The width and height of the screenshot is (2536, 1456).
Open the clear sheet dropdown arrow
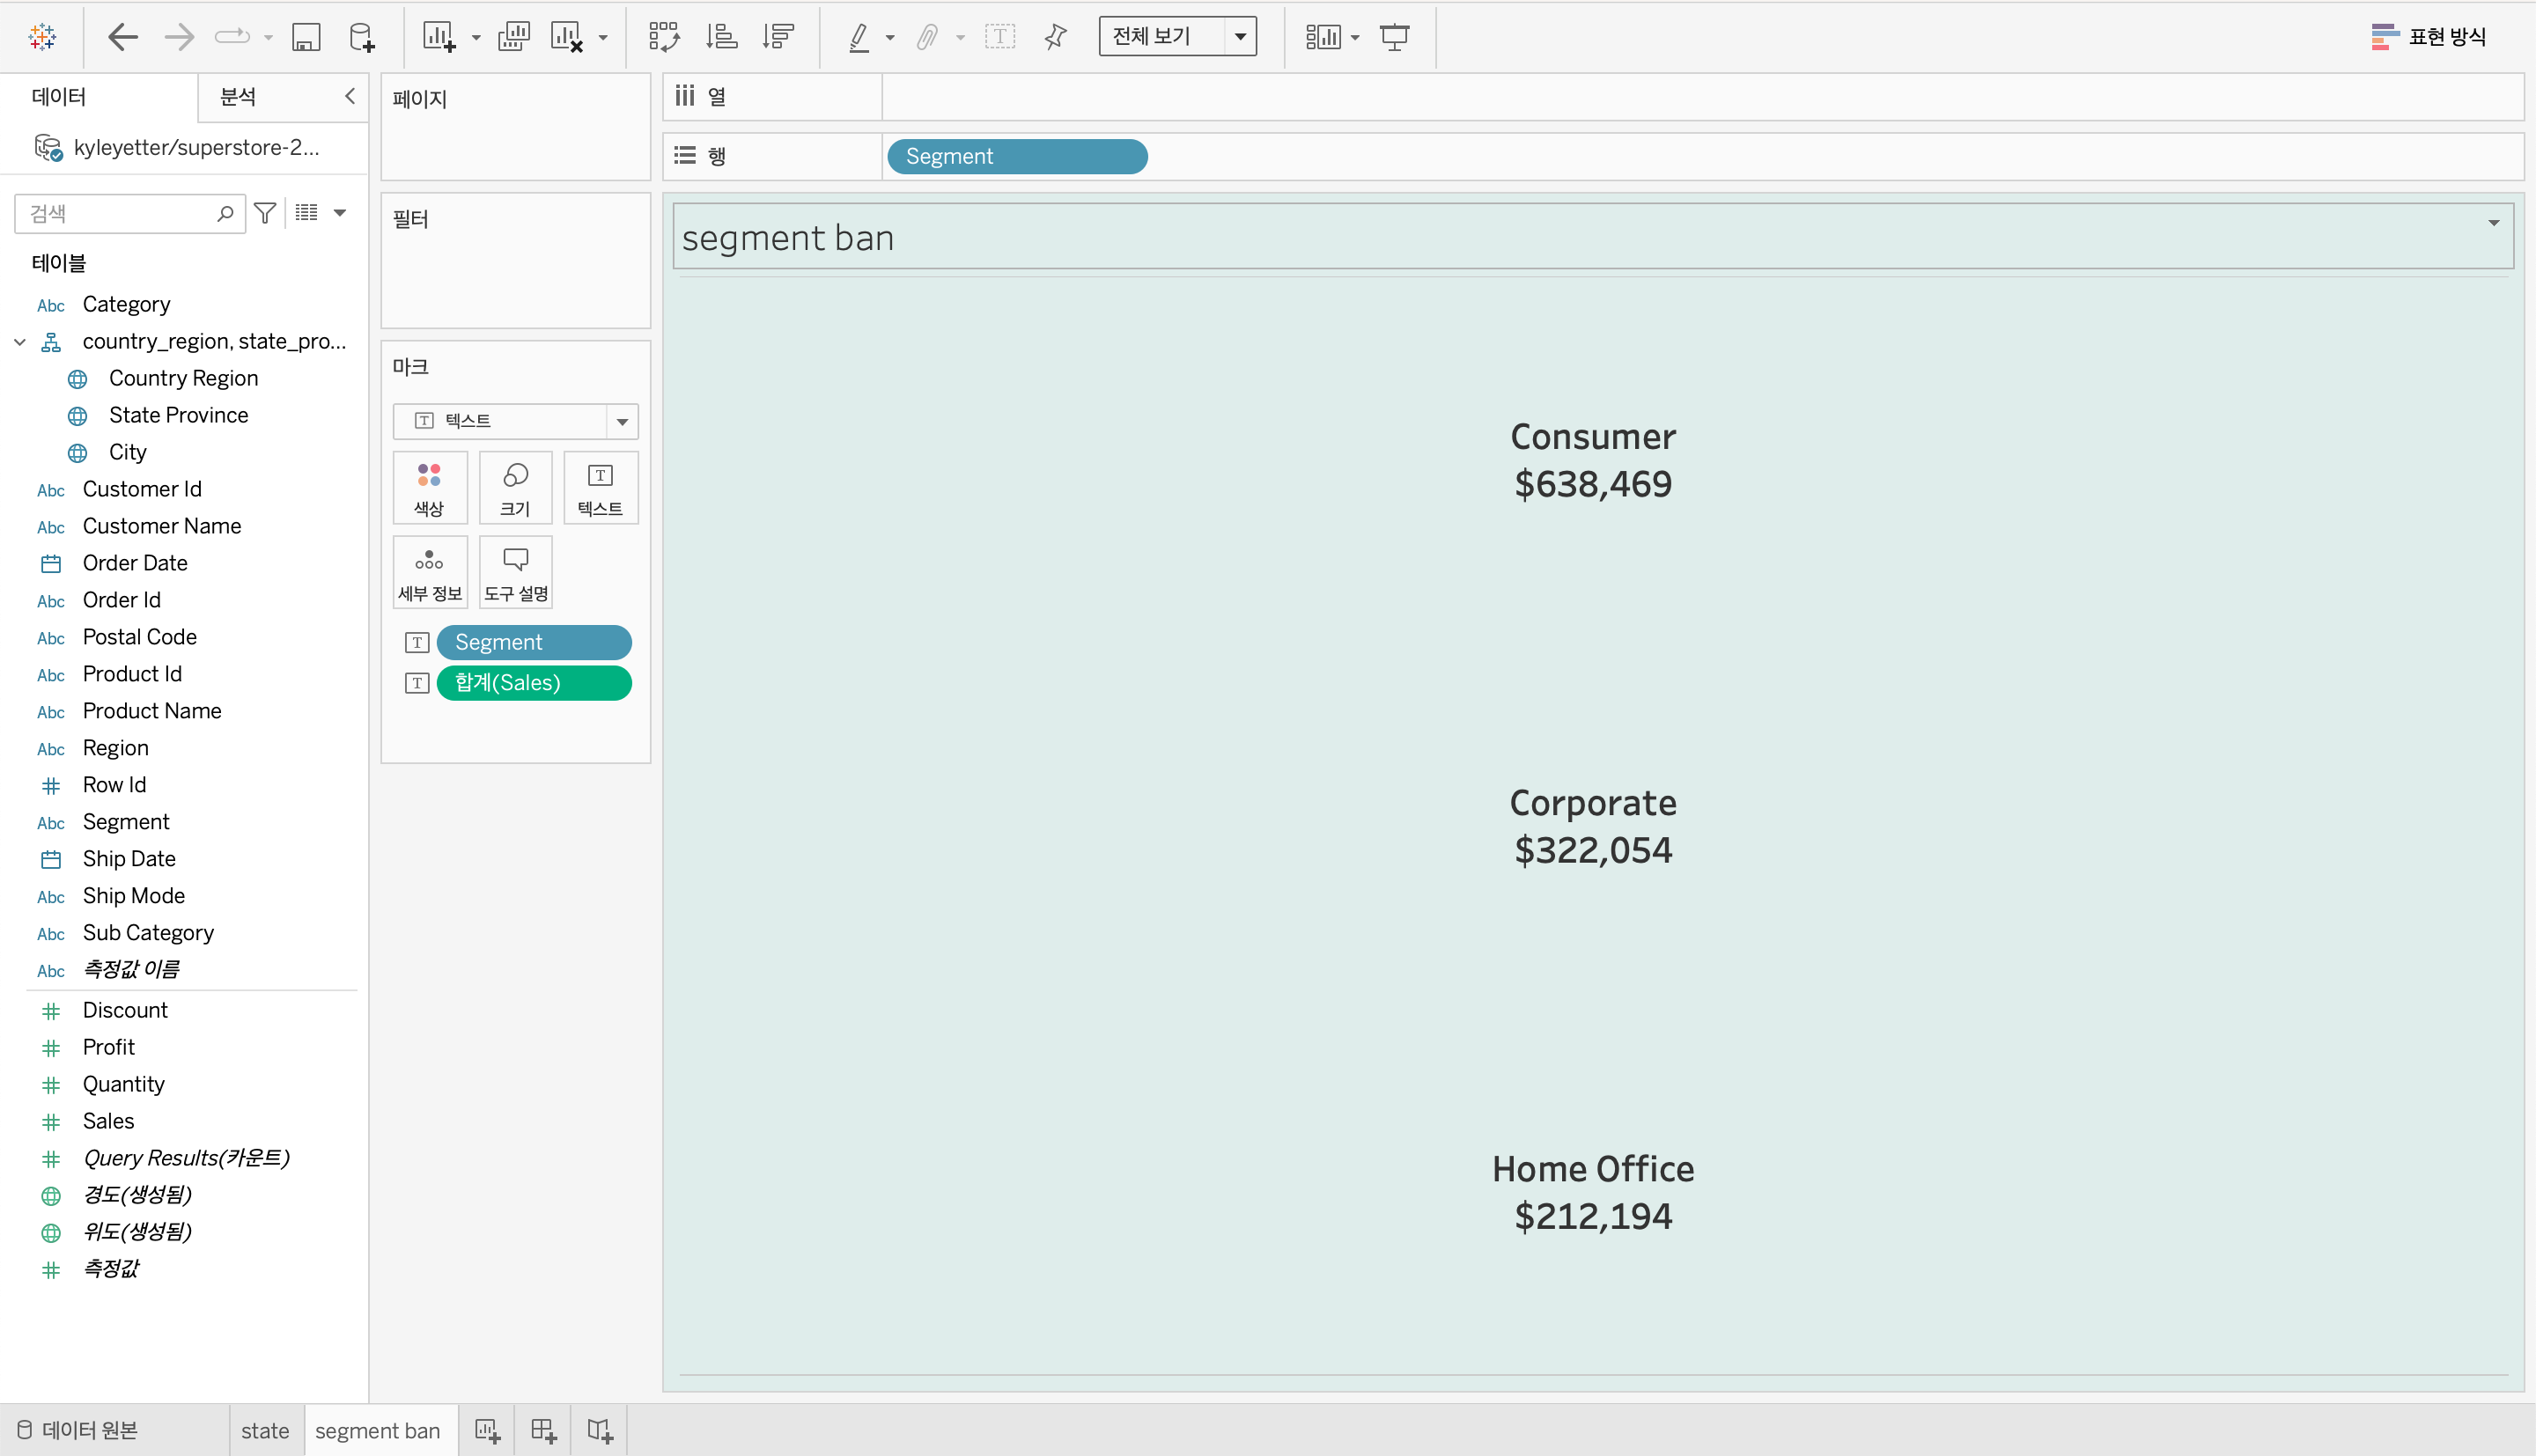point(603,38)
